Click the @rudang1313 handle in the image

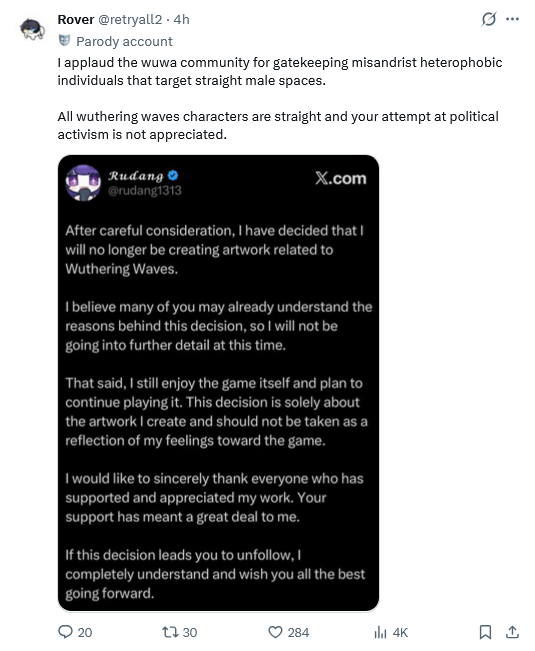(x=145, y=191)
